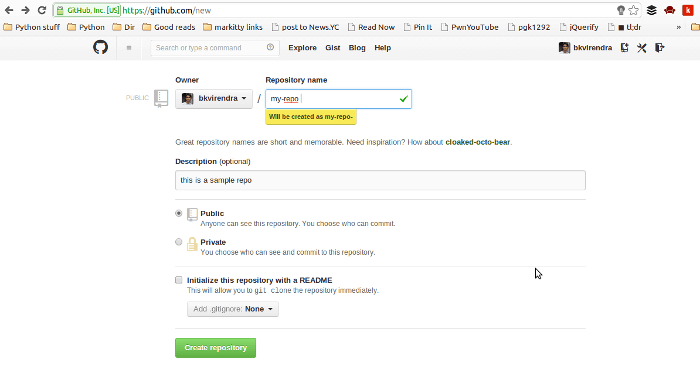Open the markitty links bookmarks folder
The width and height of the screenshot is (700, 380).
tap(233, 27)
